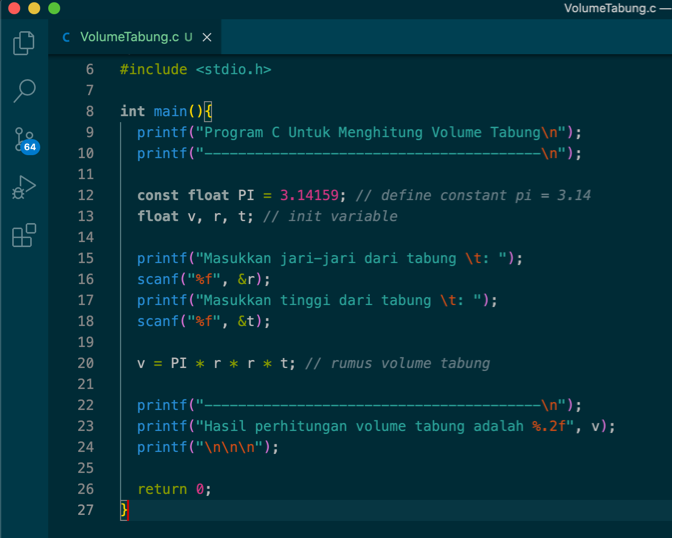Image resolution: width=673 pixels, height=538 pixels.
Task: Click the closing brace on line 27
Action: click(x=124, y=510)
